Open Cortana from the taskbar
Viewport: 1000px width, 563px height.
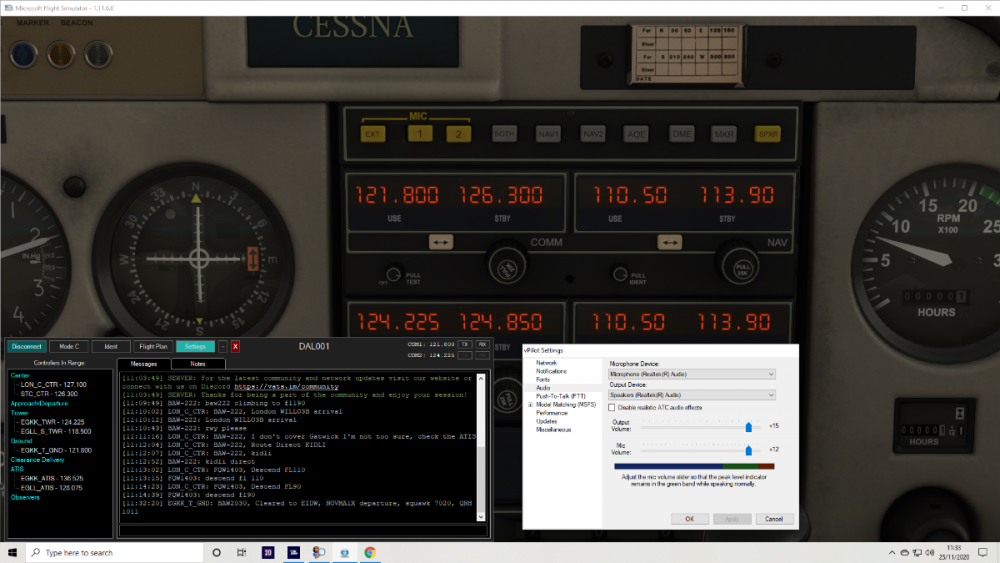tap(216, 552)
